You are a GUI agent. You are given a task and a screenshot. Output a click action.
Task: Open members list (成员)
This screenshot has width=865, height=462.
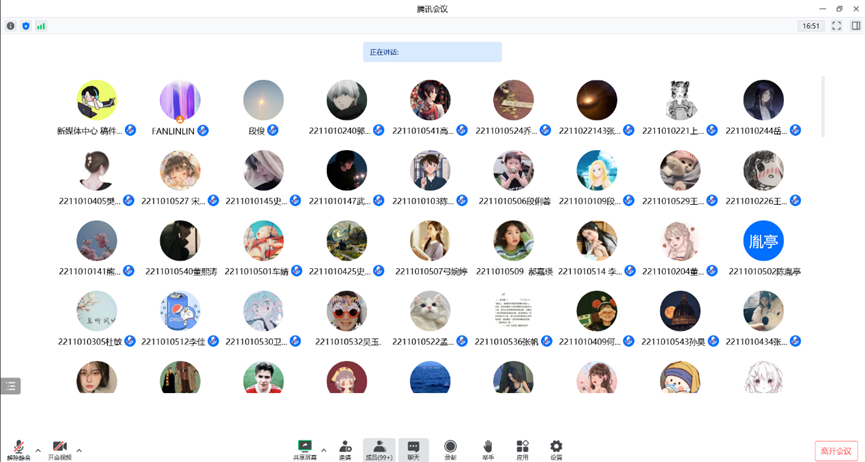(x=379, y=449)
